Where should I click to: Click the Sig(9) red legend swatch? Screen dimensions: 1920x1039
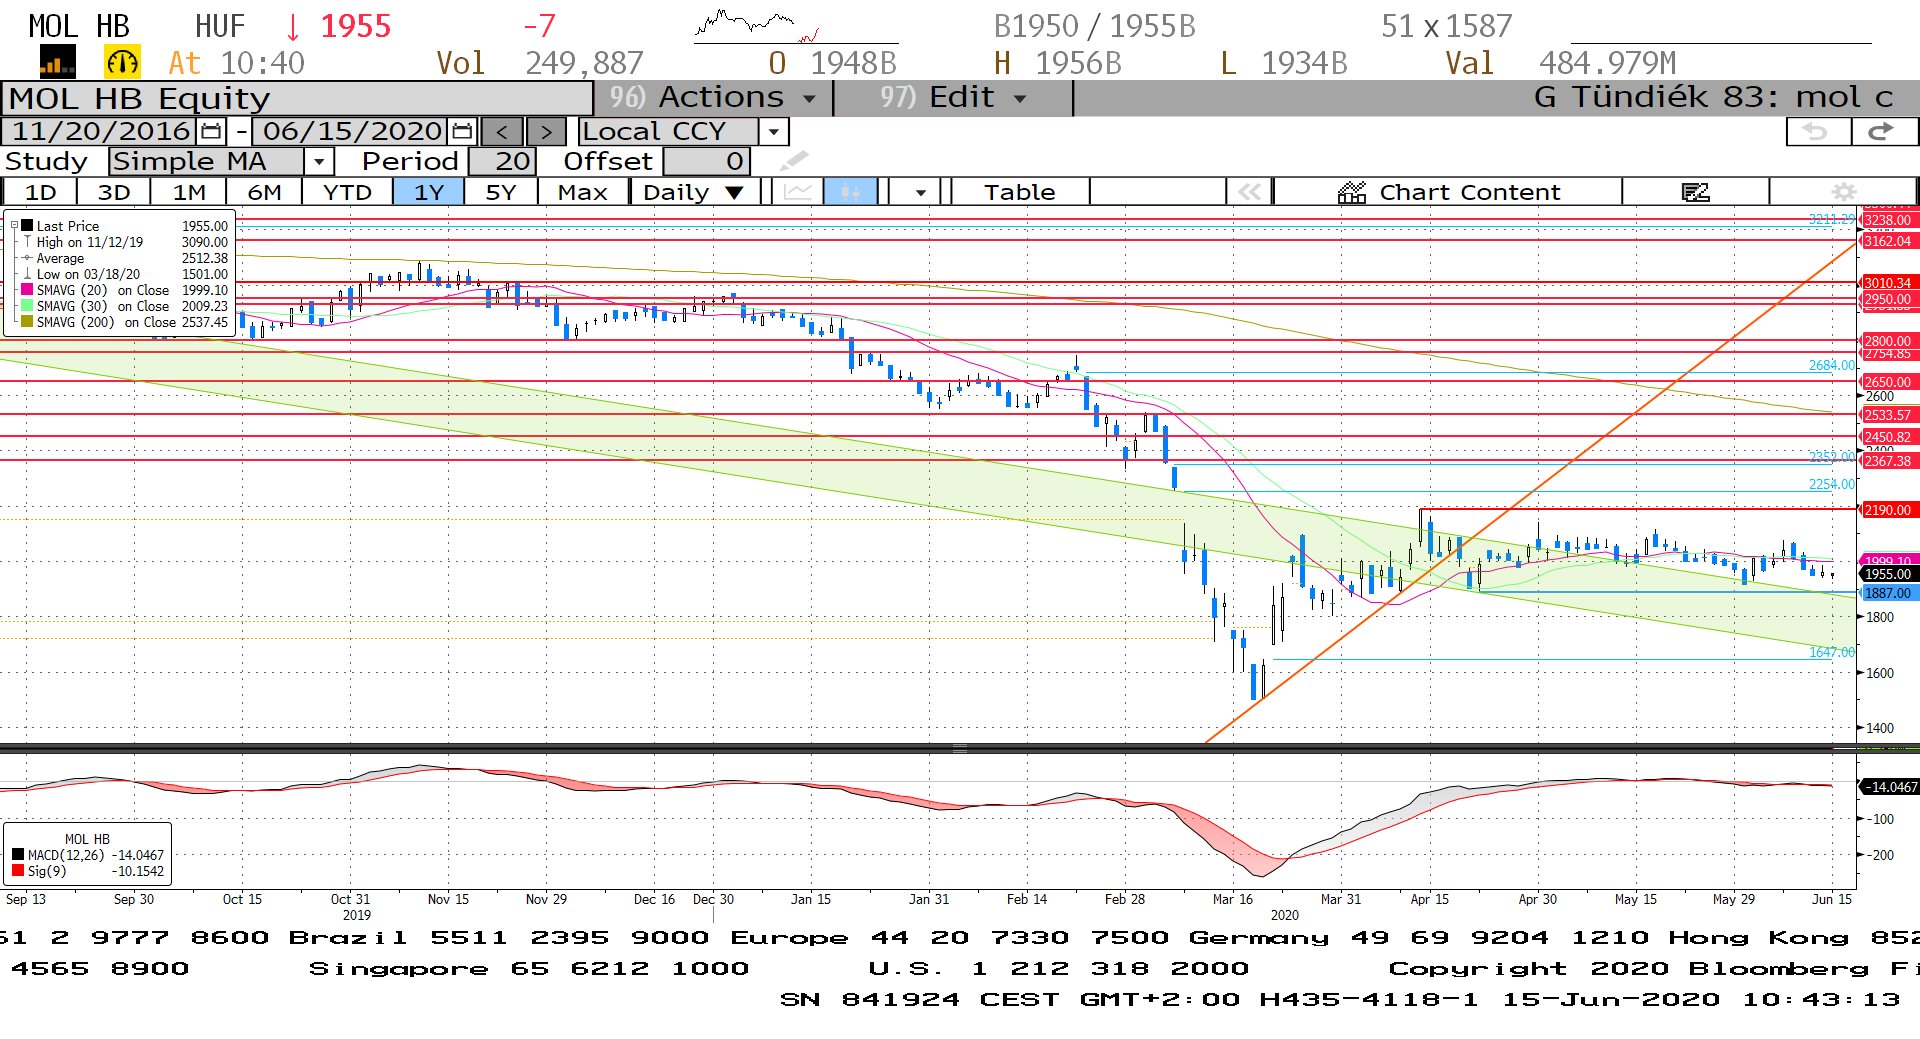(18, 871)
